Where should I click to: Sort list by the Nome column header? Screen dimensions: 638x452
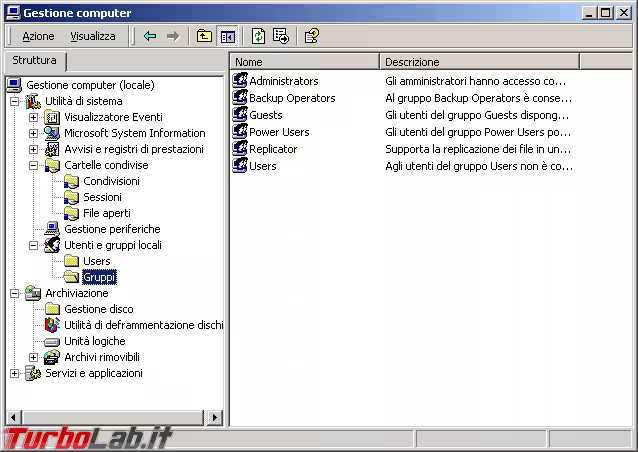(304, 62)
